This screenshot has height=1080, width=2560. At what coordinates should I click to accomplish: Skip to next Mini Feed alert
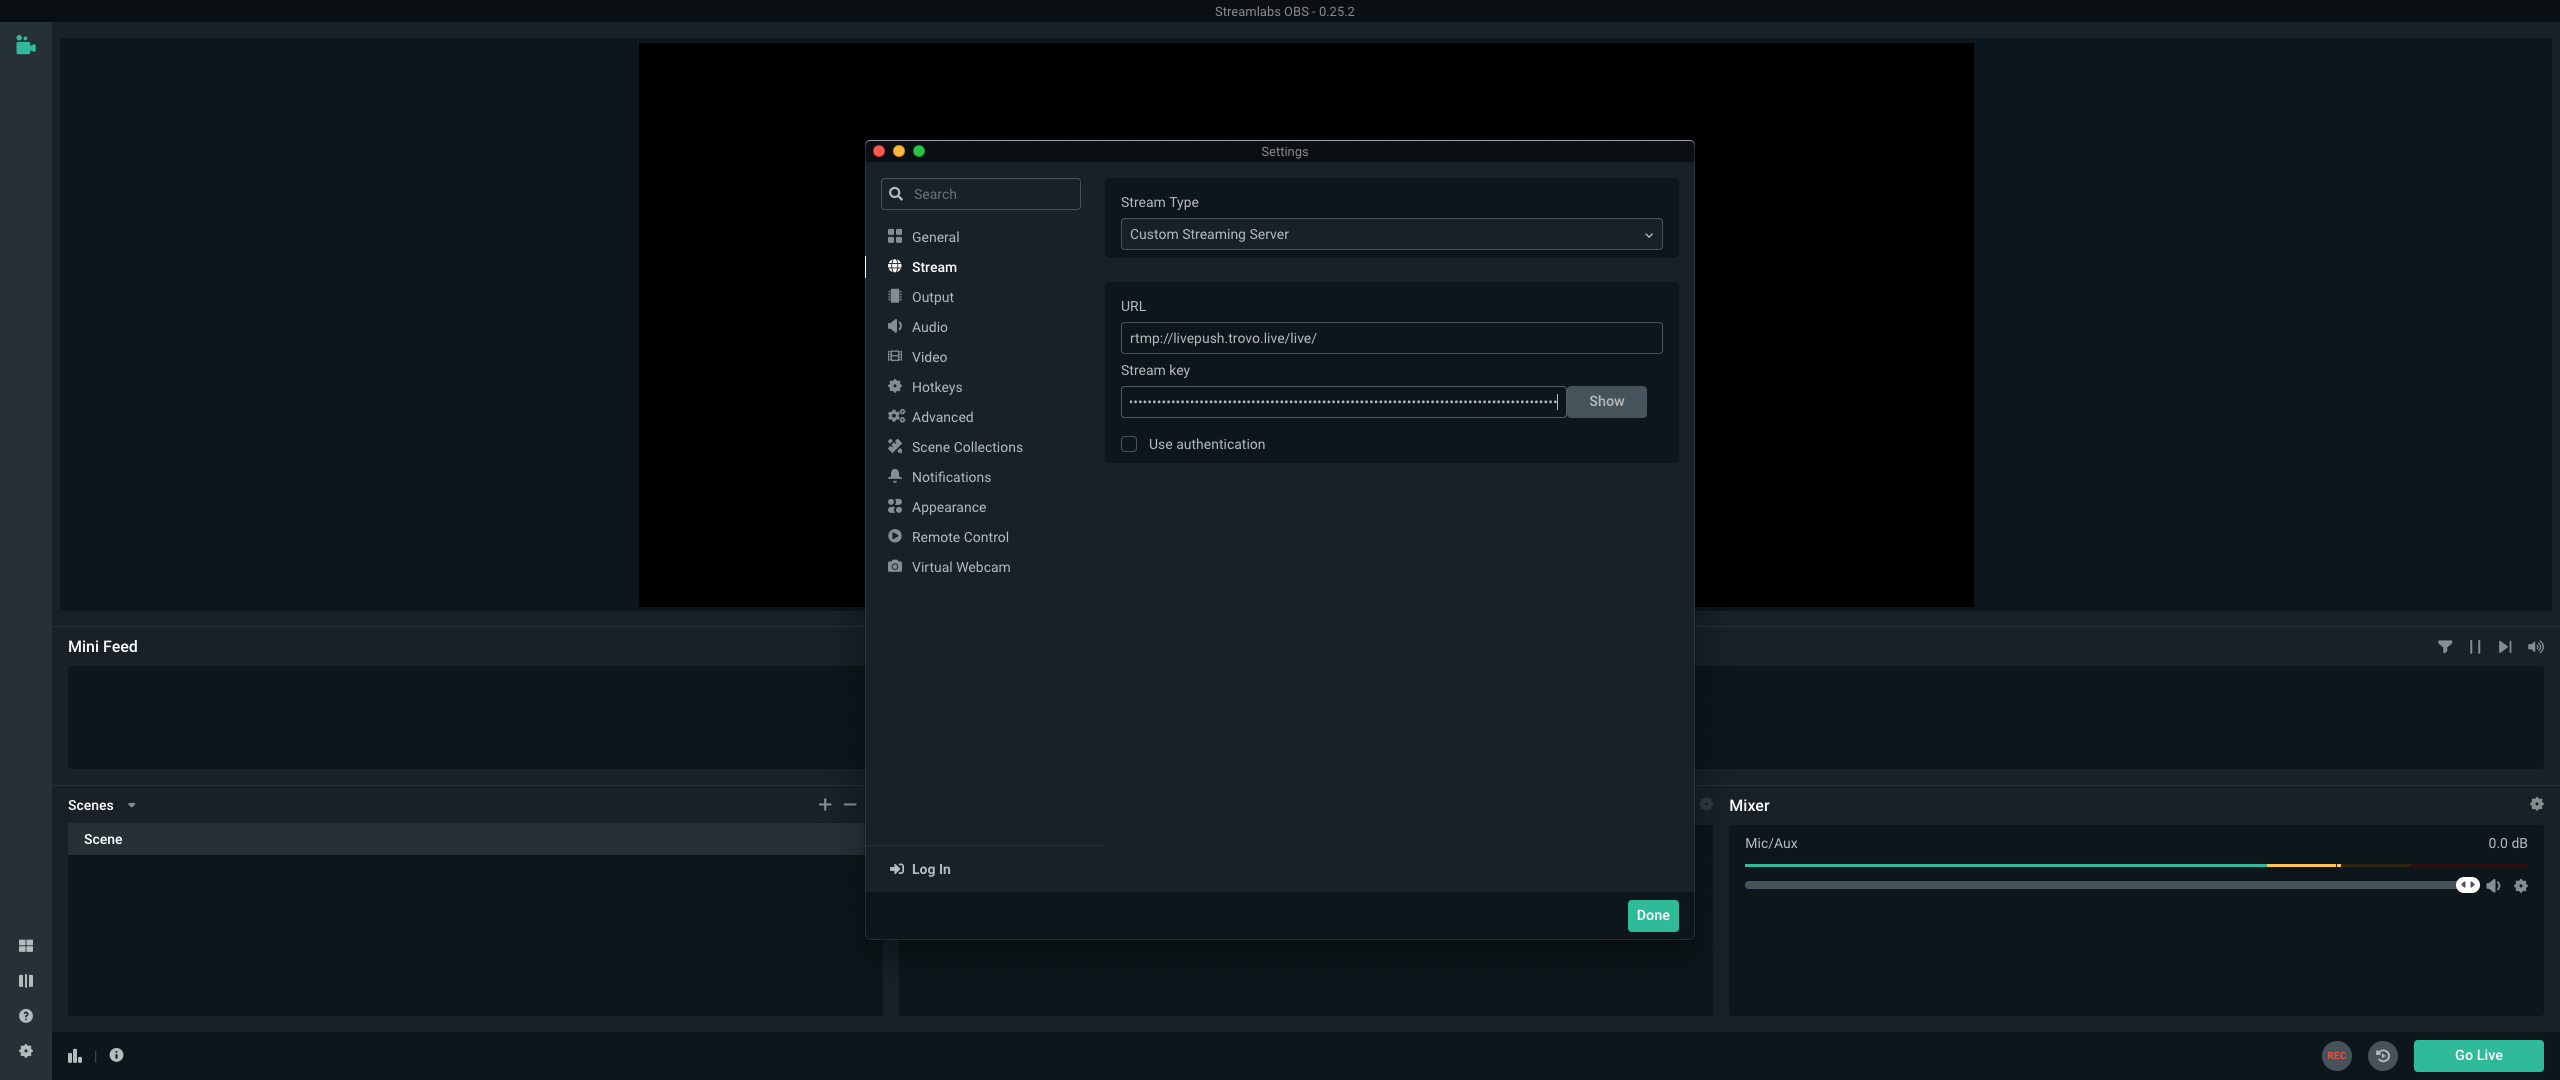pos(2504,647)
